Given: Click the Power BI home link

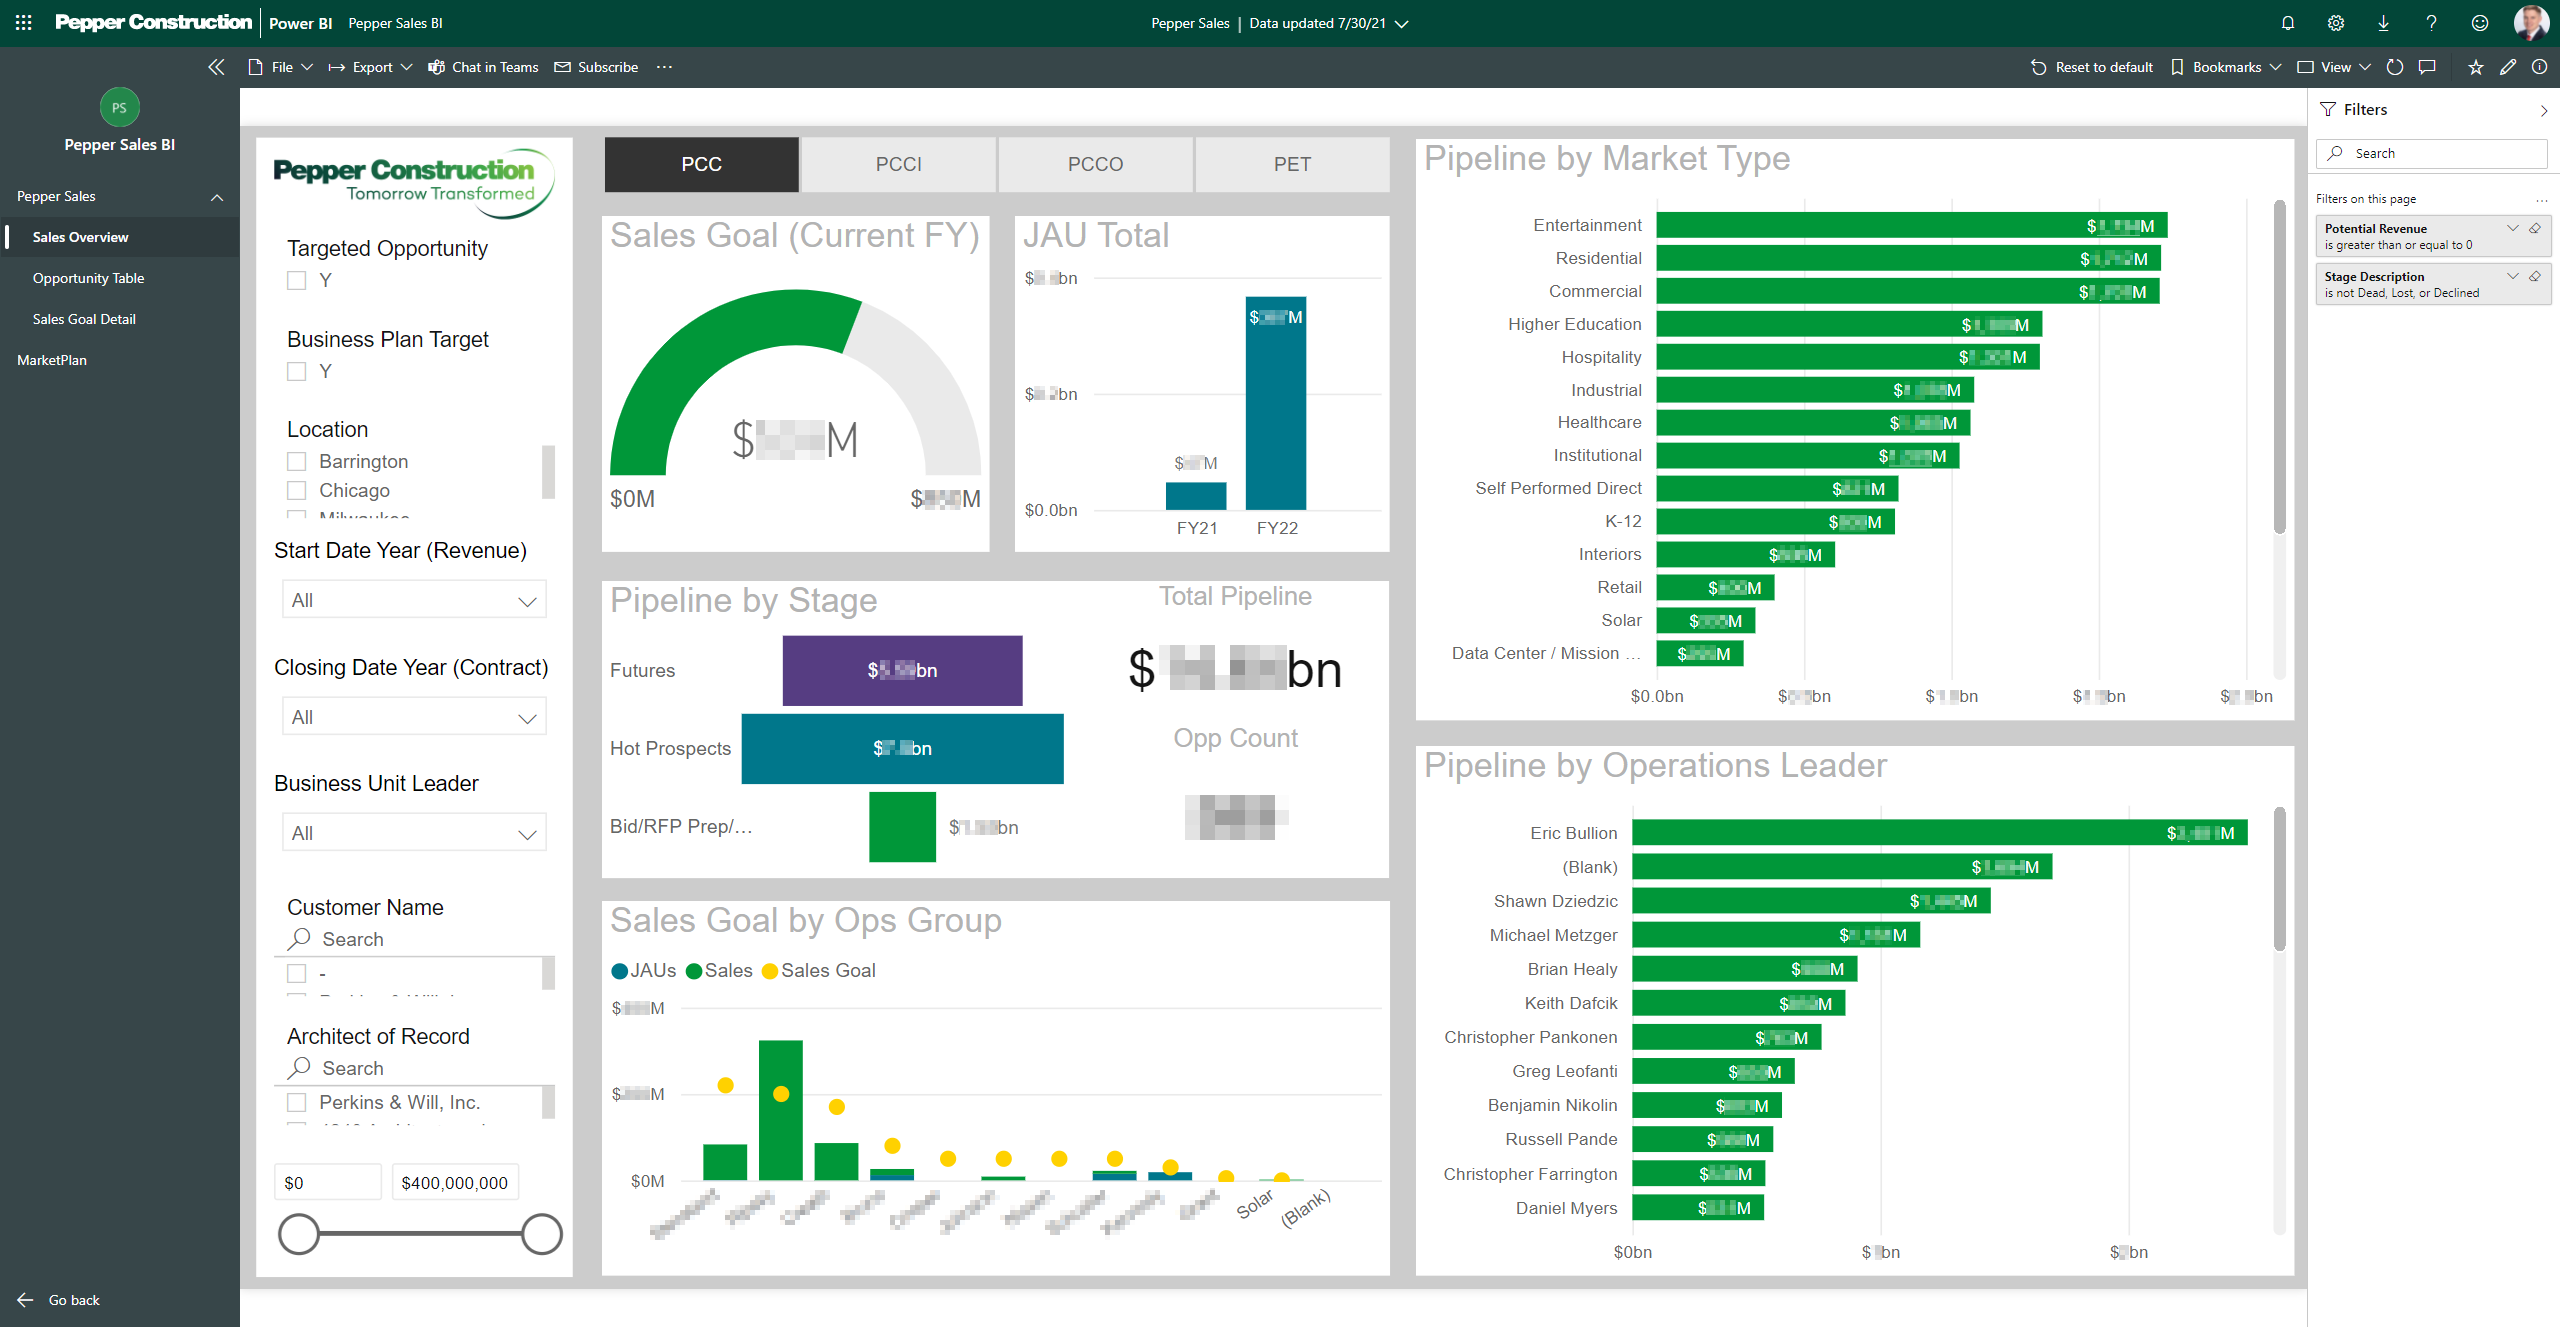Looking at the screenshot, I should pos(300,23).
